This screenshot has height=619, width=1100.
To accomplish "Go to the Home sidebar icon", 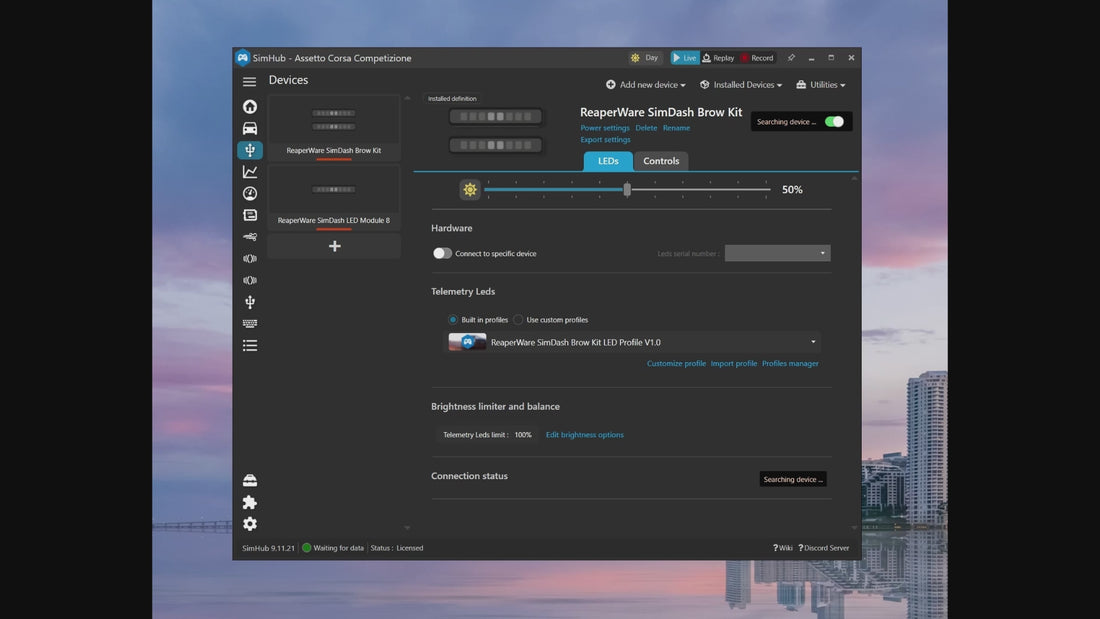I will [250, 107].
